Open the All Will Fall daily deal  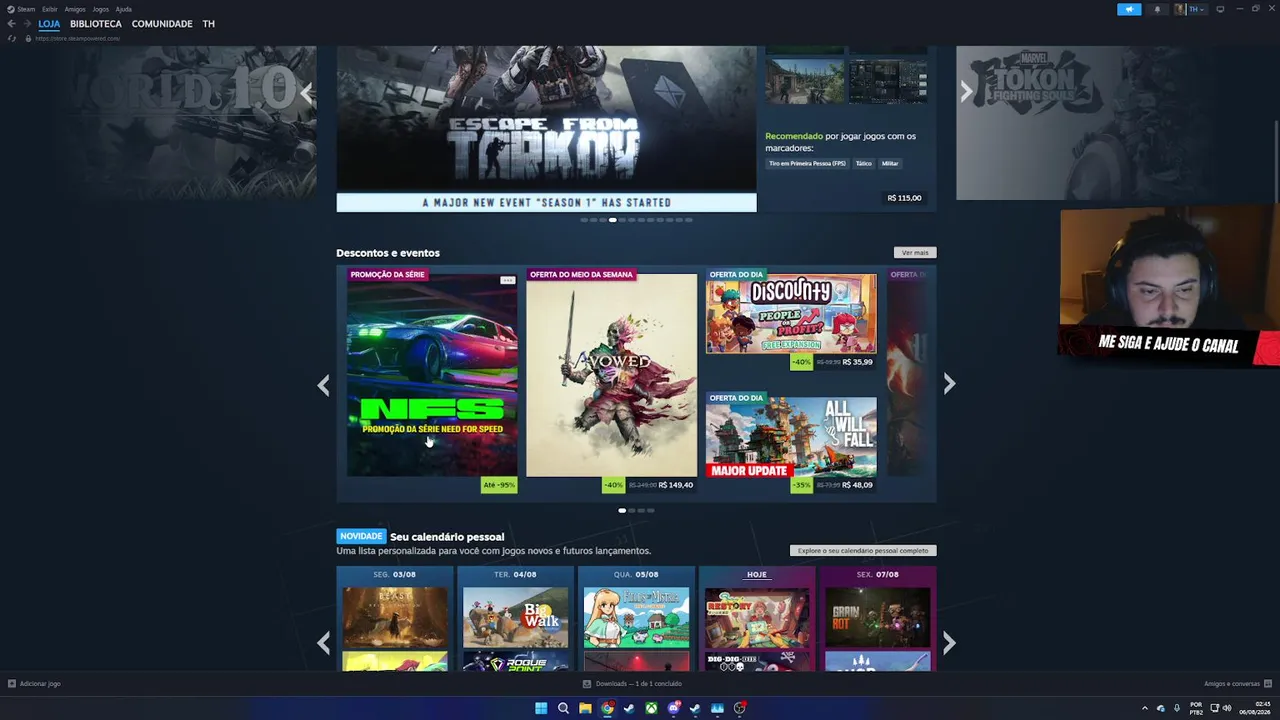[791, 437]
